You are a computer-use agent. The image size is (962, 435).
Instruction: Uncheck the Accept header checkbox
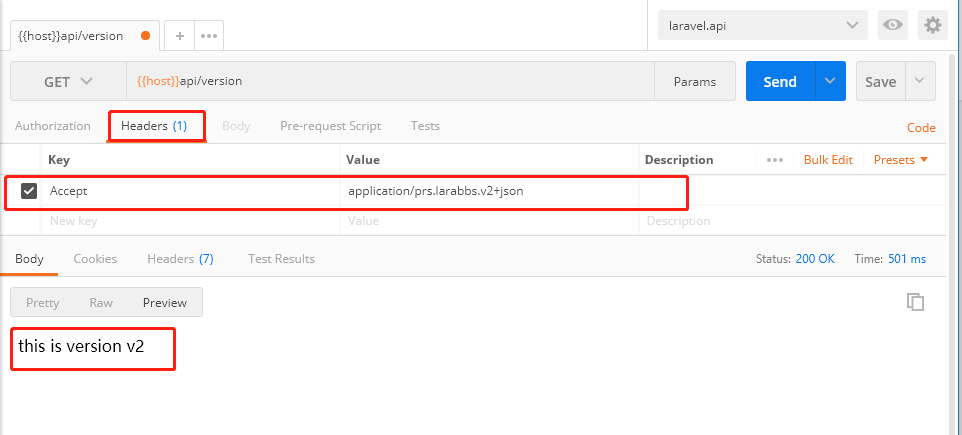[x=29, y=190]
